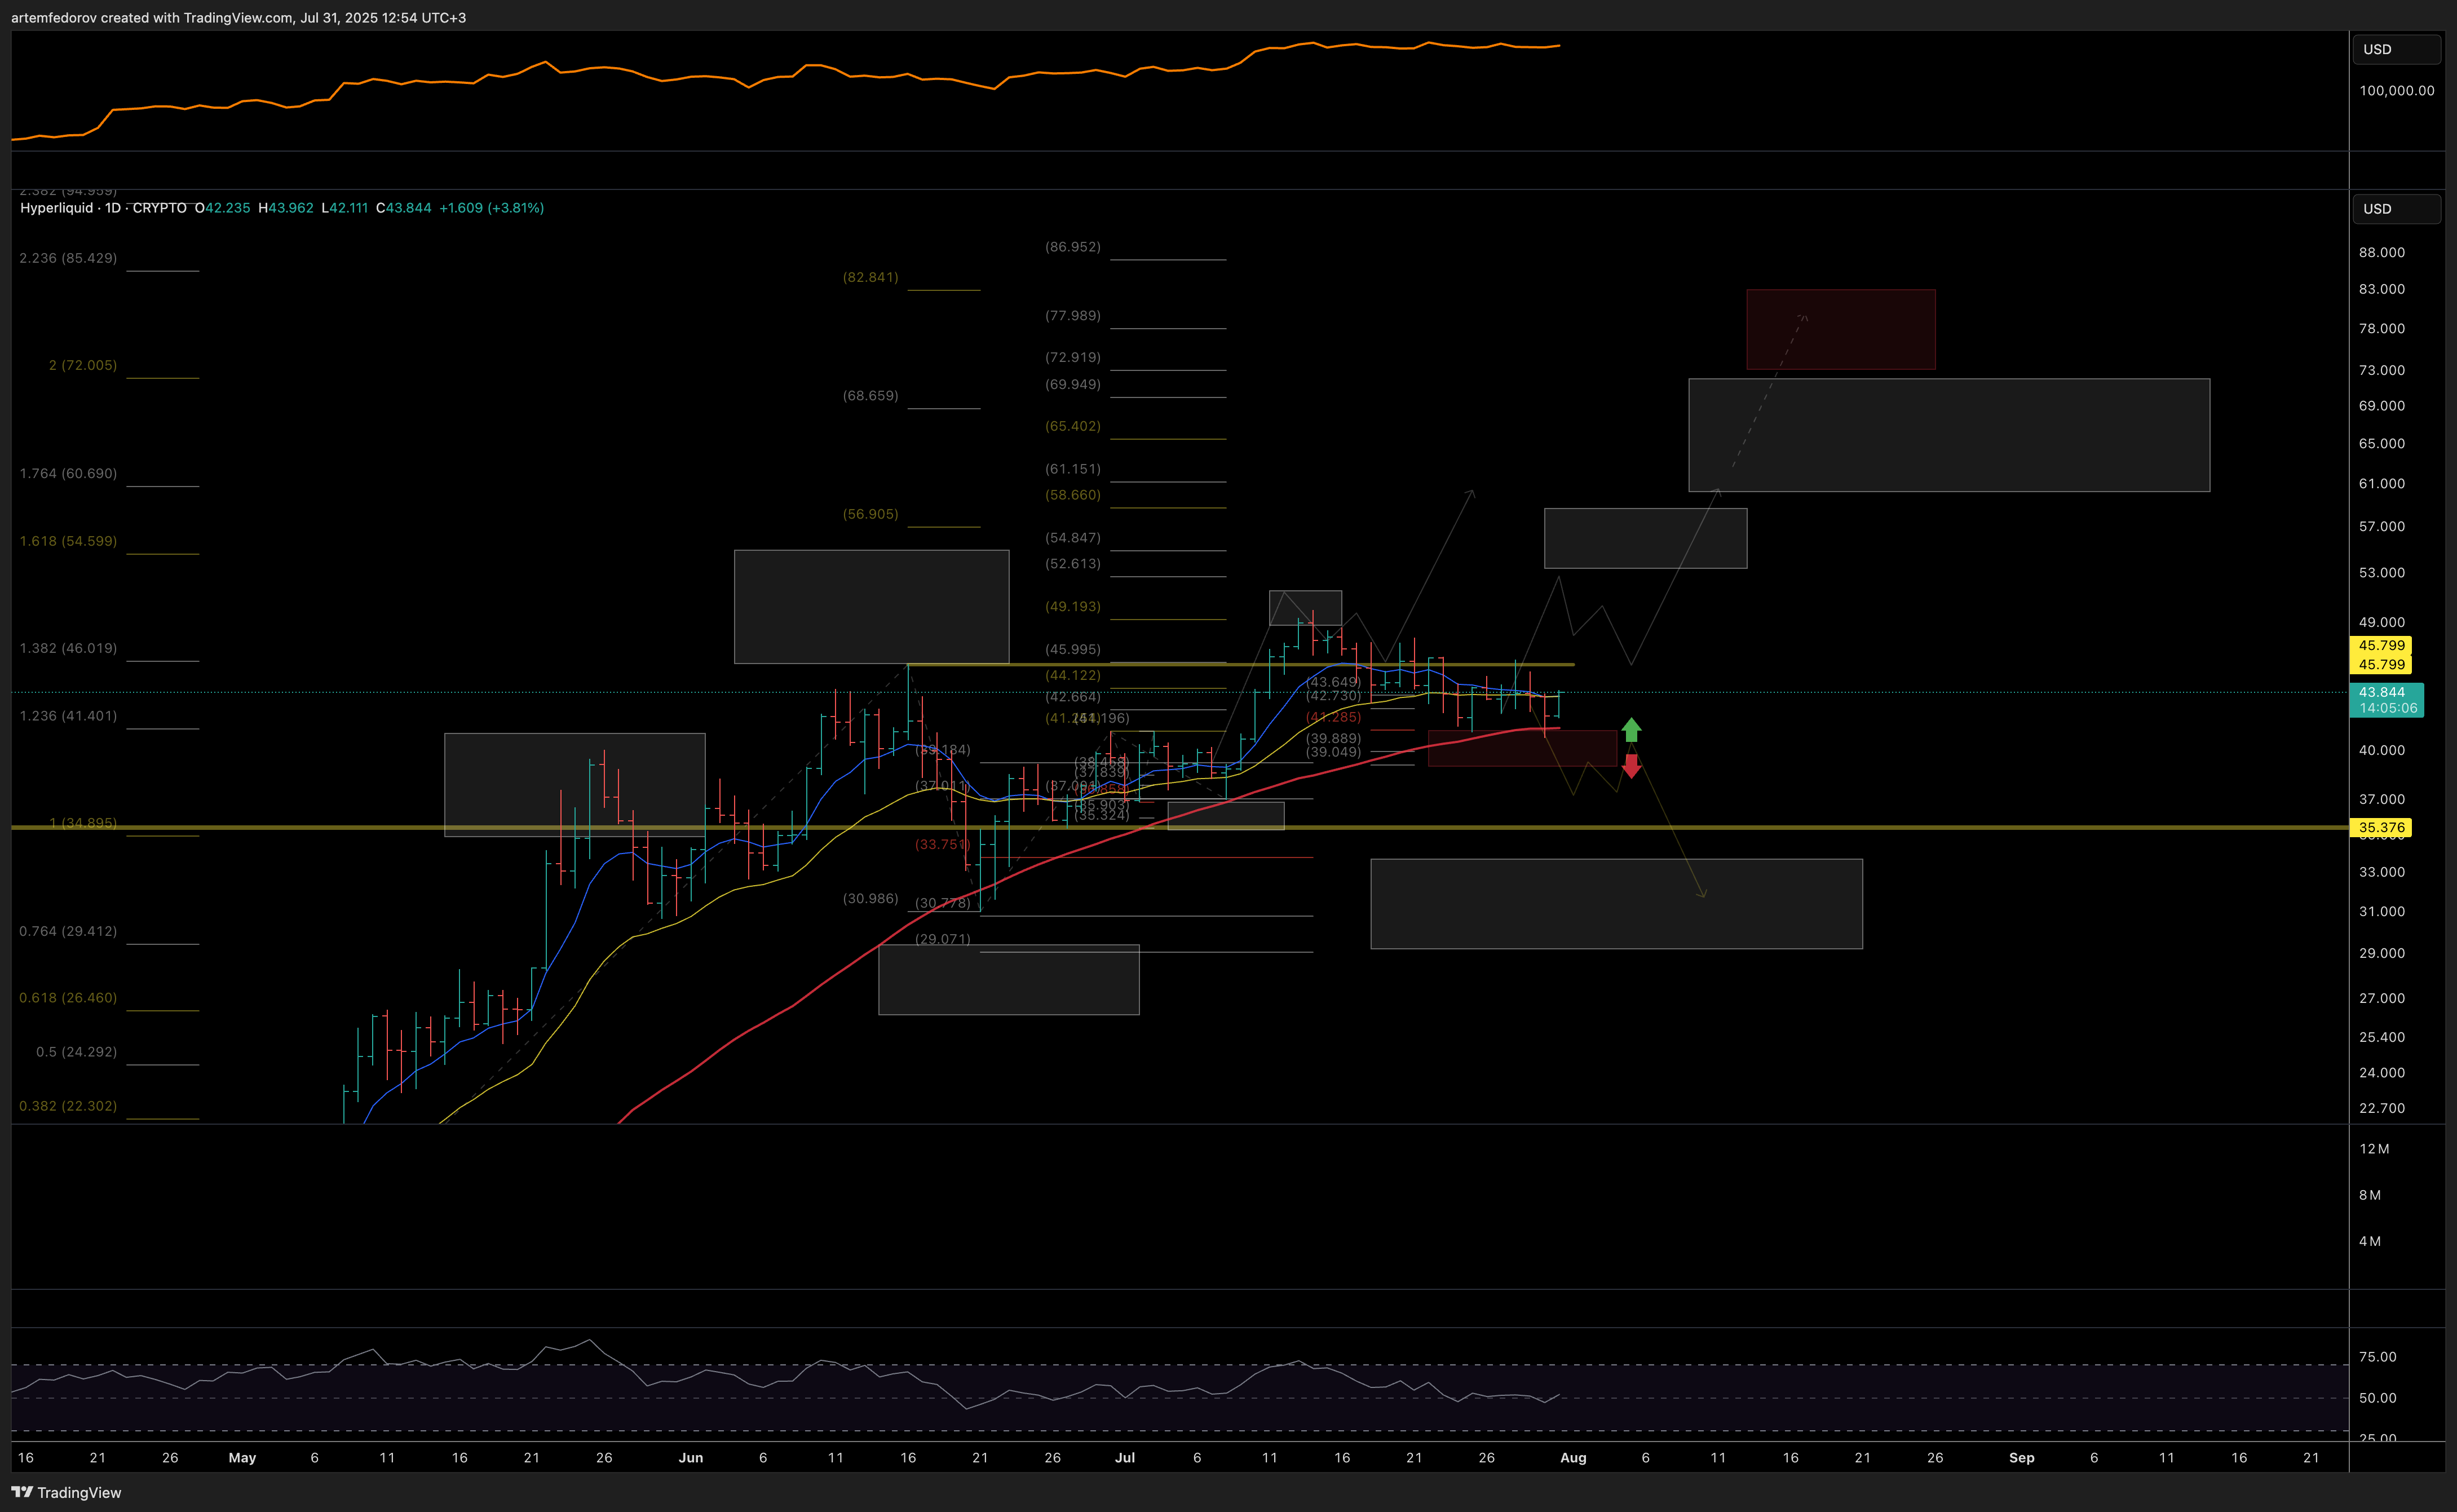Image resolution: width=2457 pixels, height=1512 pixels.
Task: Select the Fib label 0.618 (26.460)
Action: click(x=68, y=998)
